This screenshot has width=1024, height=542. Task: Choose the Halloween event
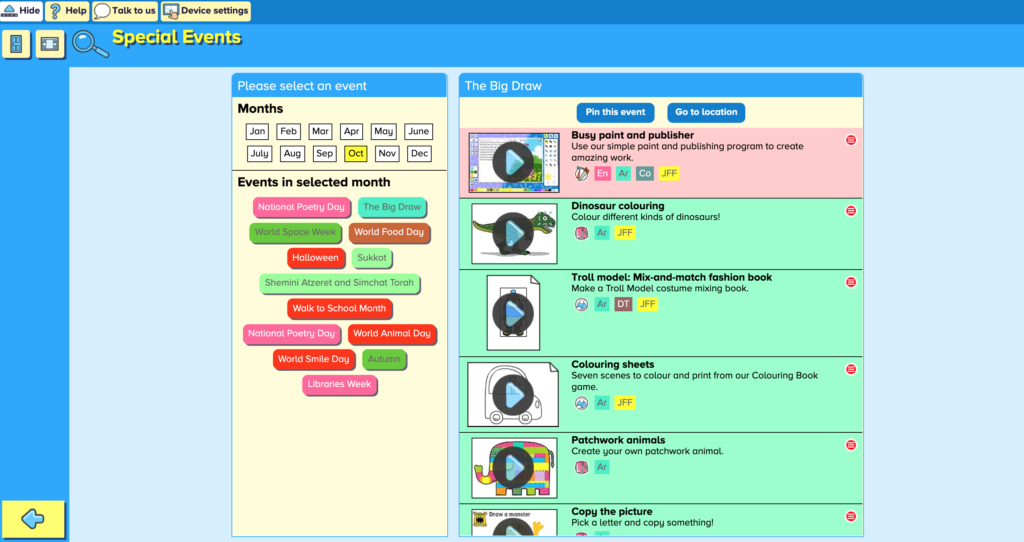click(315, 257)
